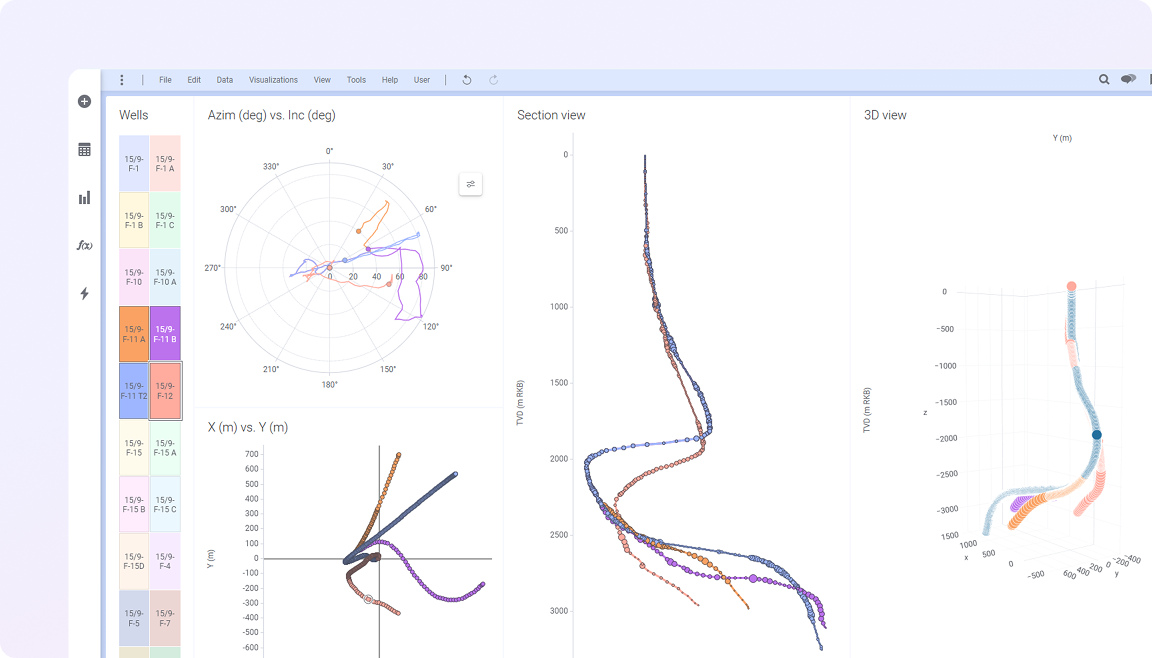
Task: Open the search magnifier icon
Action: (1104, 80)
